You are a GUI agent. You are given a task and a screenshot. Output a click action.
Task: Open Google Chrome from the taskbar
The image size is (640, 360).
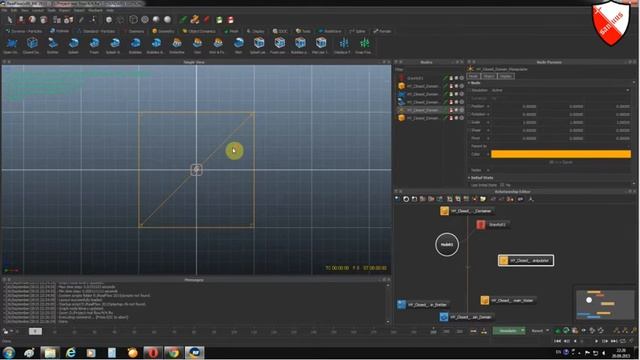(173, 352)
